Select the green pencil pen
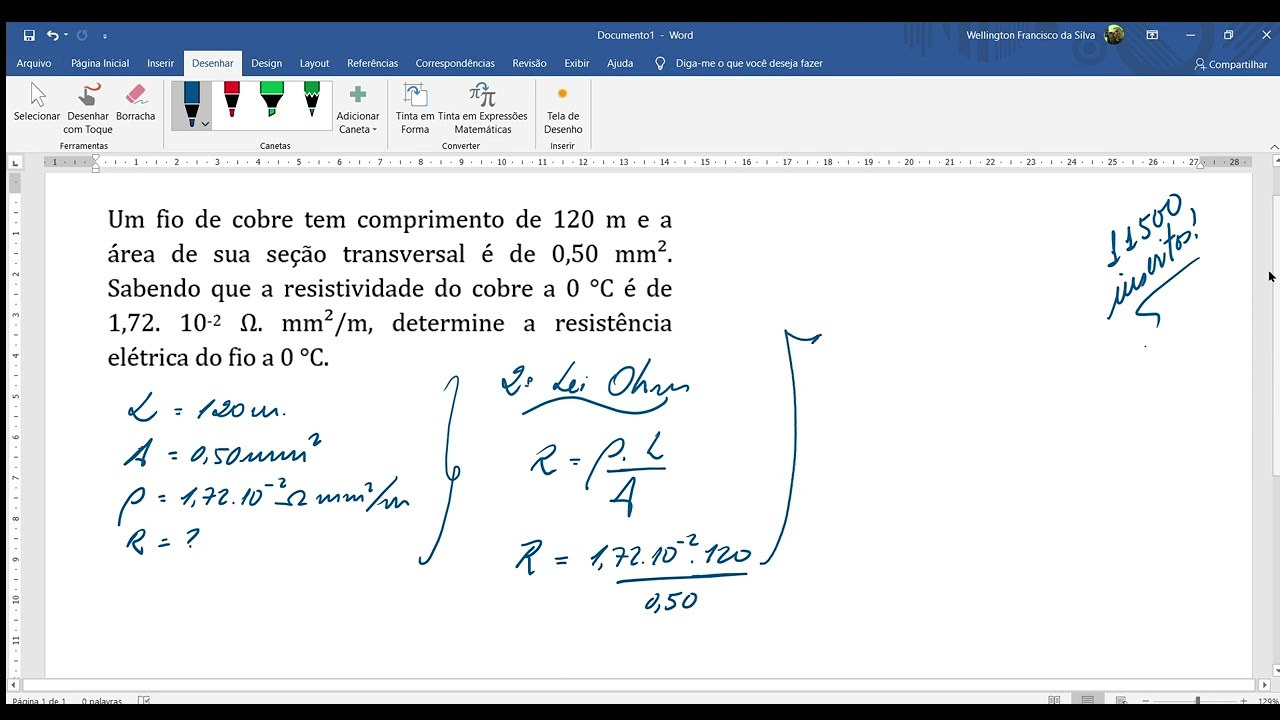The width and height of the screenshot is (1280, 720). point(311,99)
